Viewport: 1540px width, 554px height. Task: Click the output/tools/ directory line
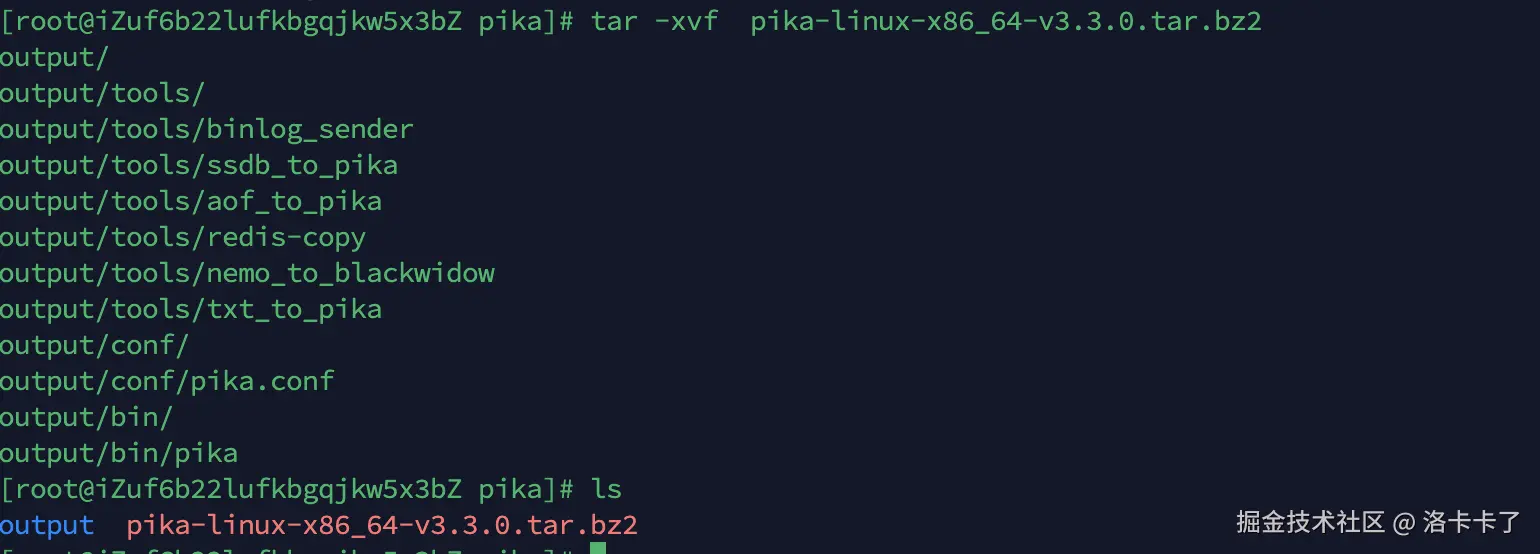pos(102,93)
